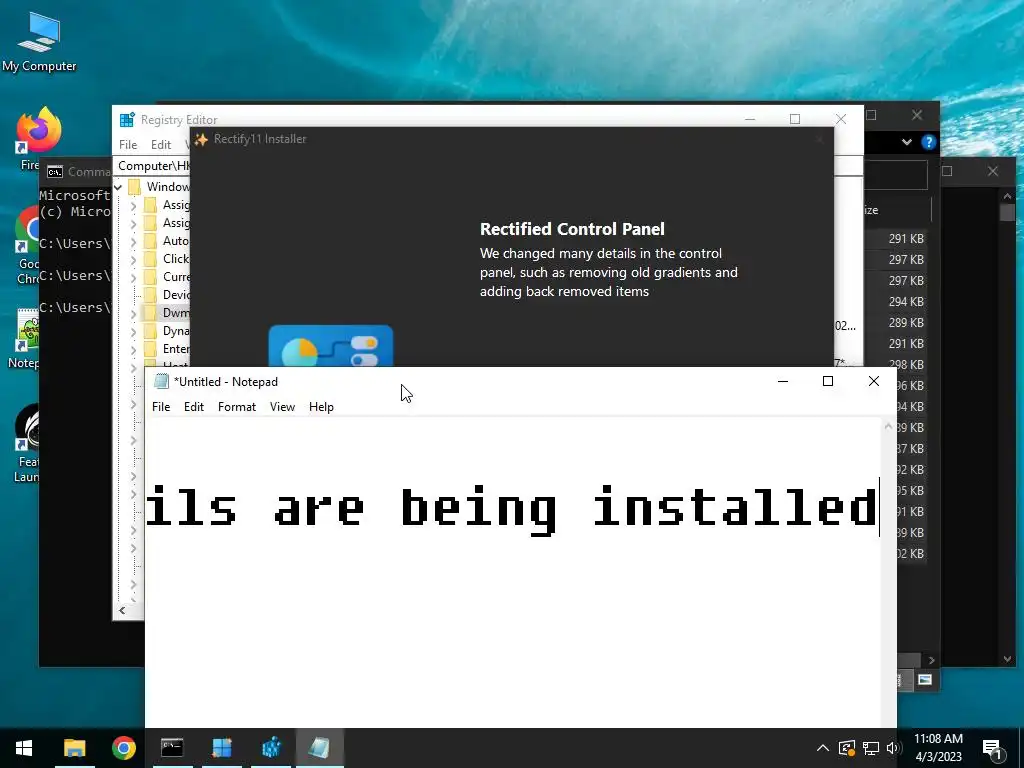Expand the Enter registry key
Screen dimensions: 1024x768
coord(133,349)
